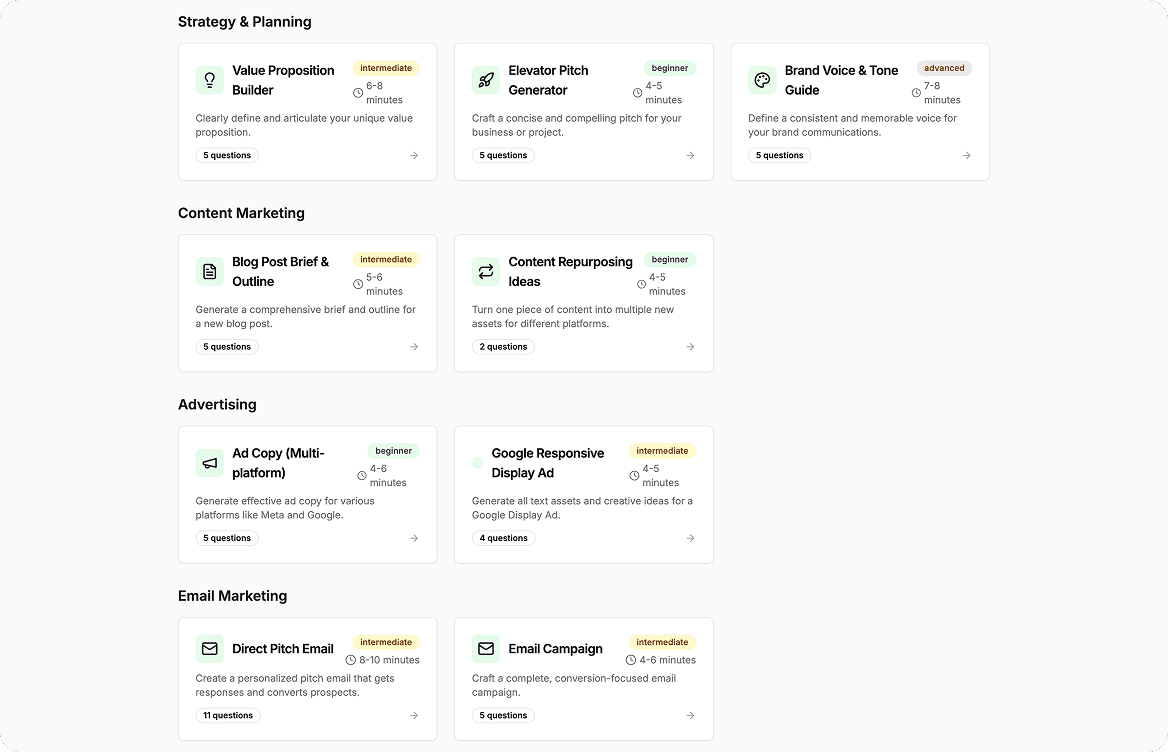Screen dimensions: 1168x752
Task: Click the palette icon on Brand Voice & Tone Guide
Action: pos(762,81)
